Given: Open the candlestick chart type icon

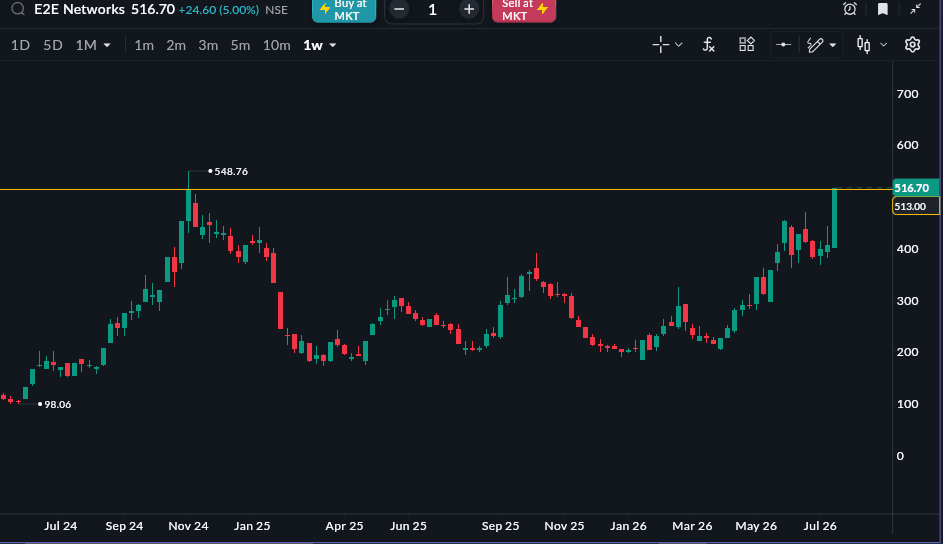Looking at the screenshot, I should [864, 45].
